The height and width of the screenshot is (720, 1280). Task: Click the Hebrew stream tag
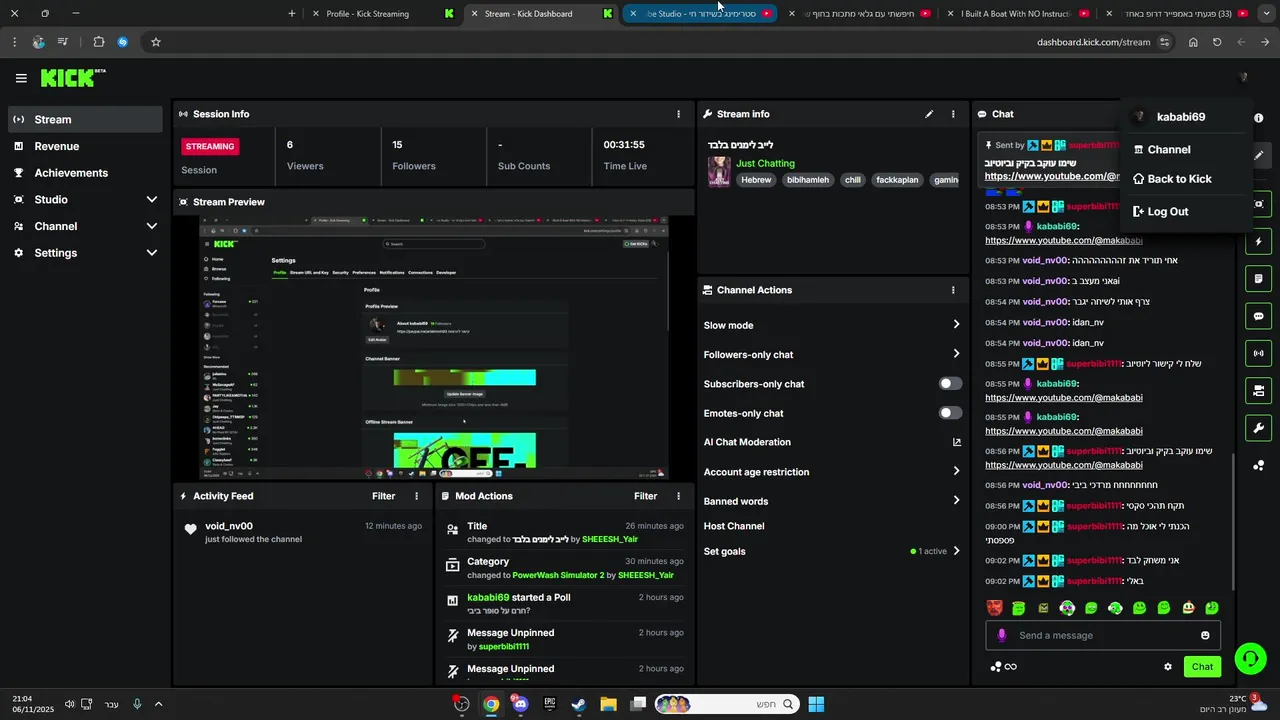(756, 180)
